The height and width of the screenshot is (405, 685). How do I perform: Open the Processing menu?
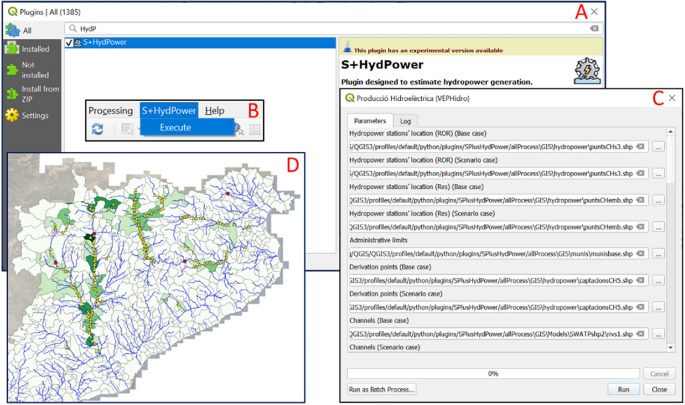tap(110, 110)
